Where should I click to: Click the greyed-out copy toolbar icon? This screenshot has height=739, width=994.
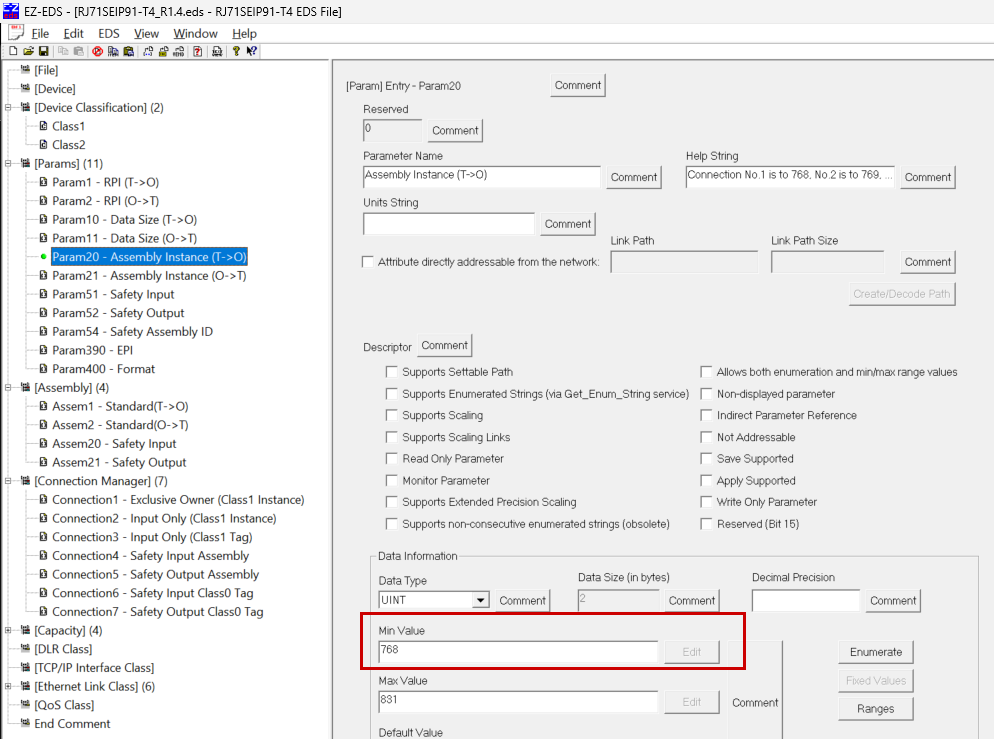click(x=63, y=51)
